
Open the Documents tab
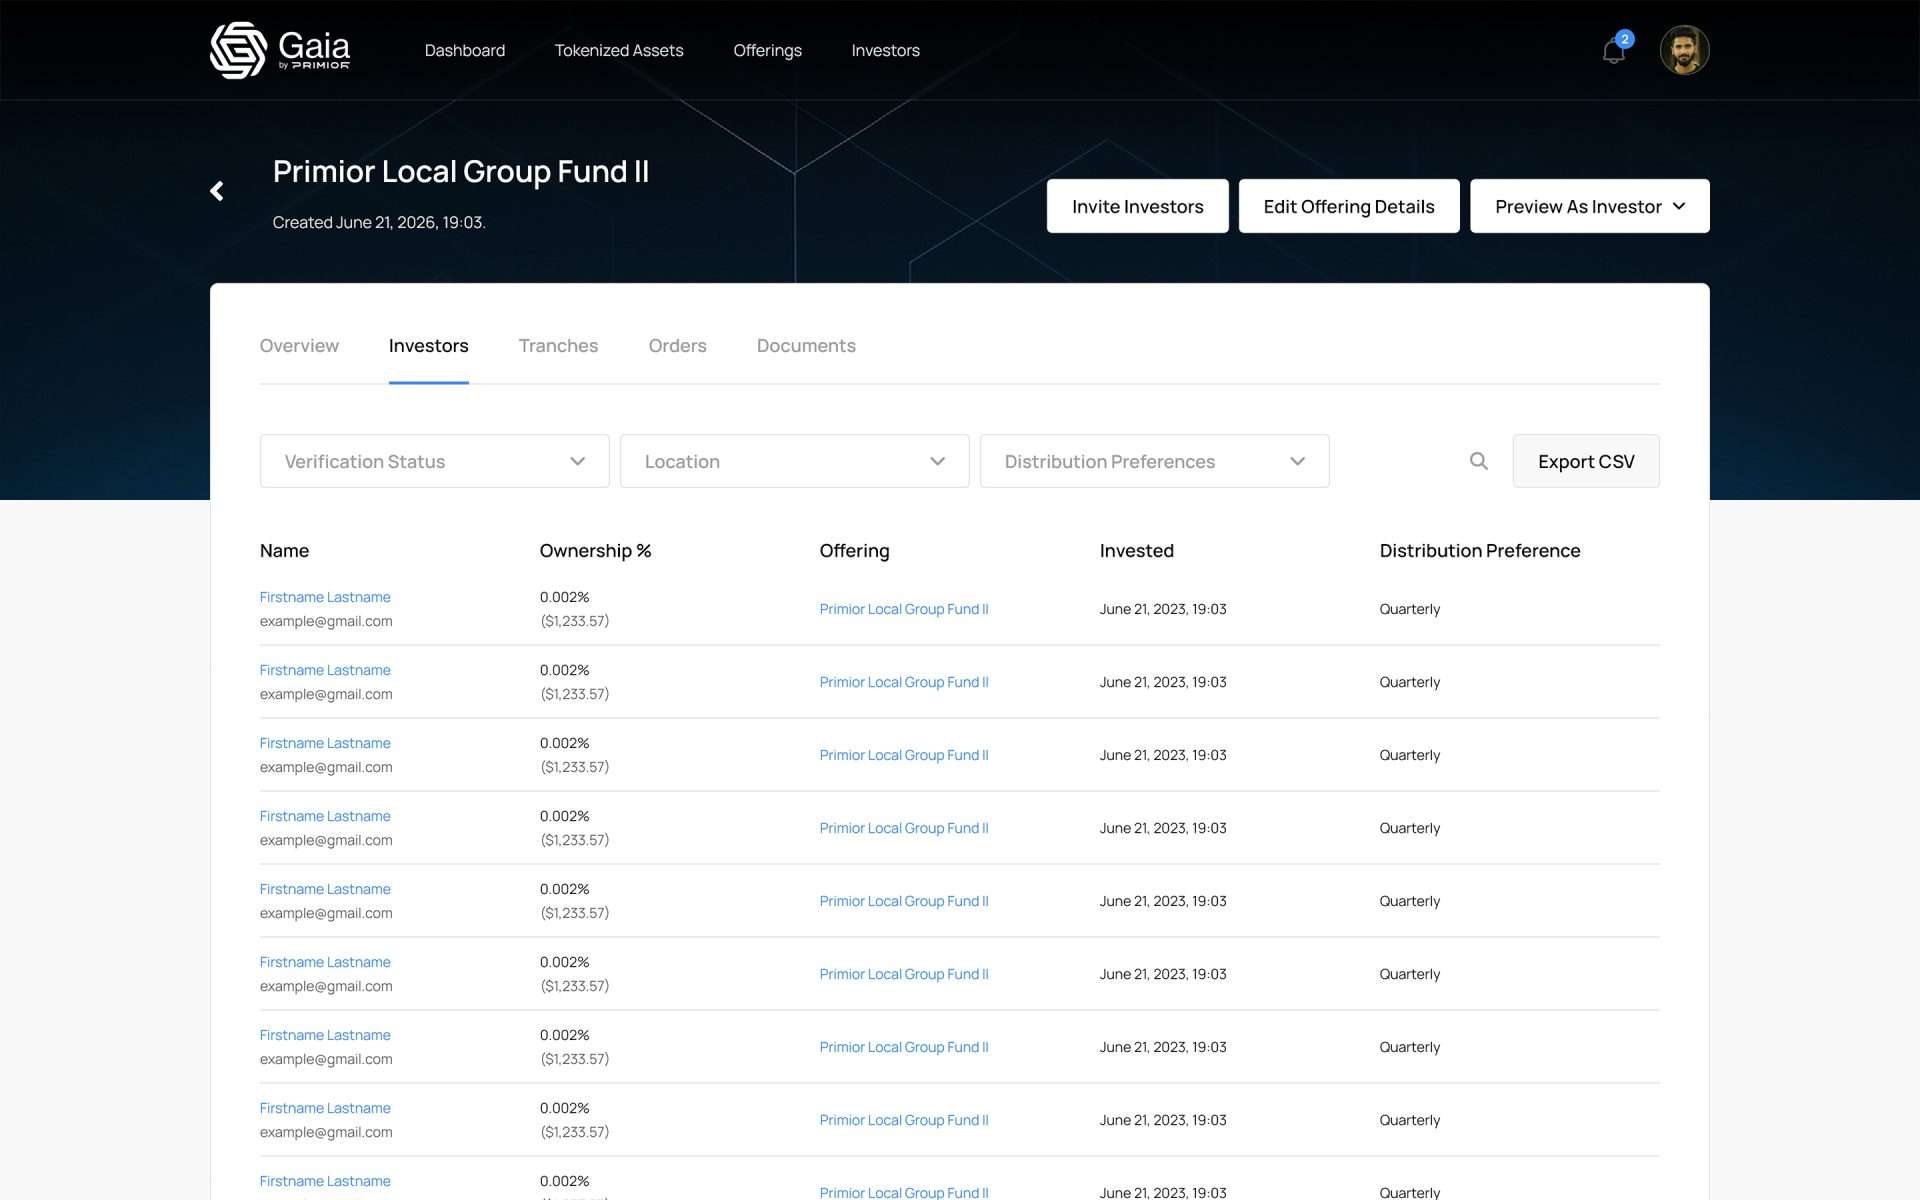(806, 346)
